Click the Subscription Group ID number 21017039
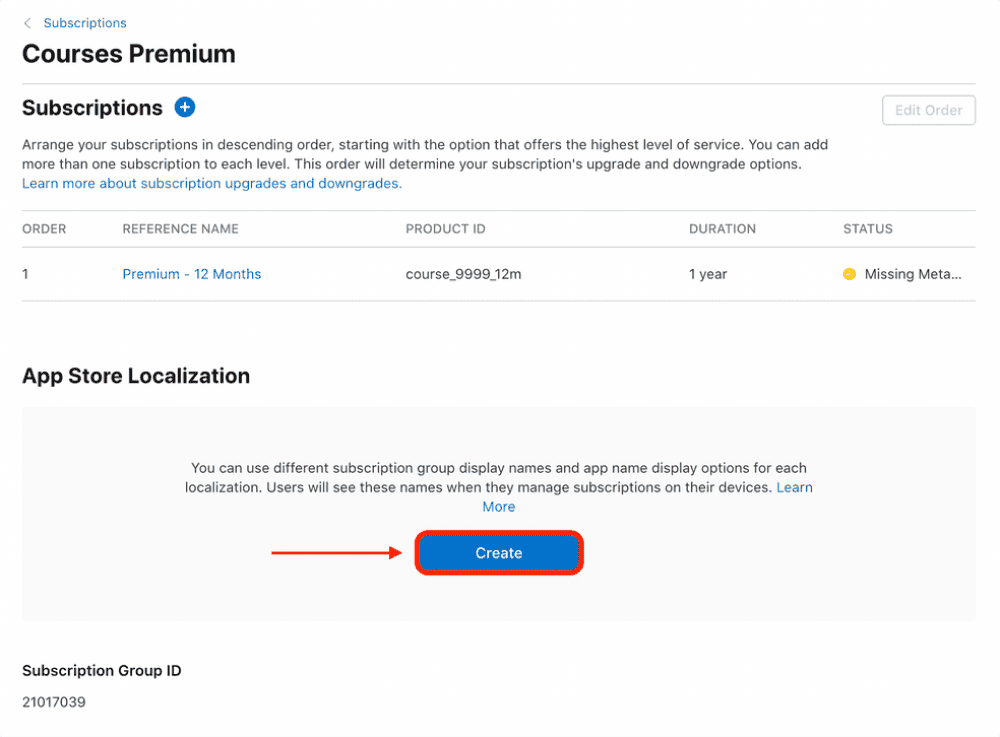 (x=54, y=702)
